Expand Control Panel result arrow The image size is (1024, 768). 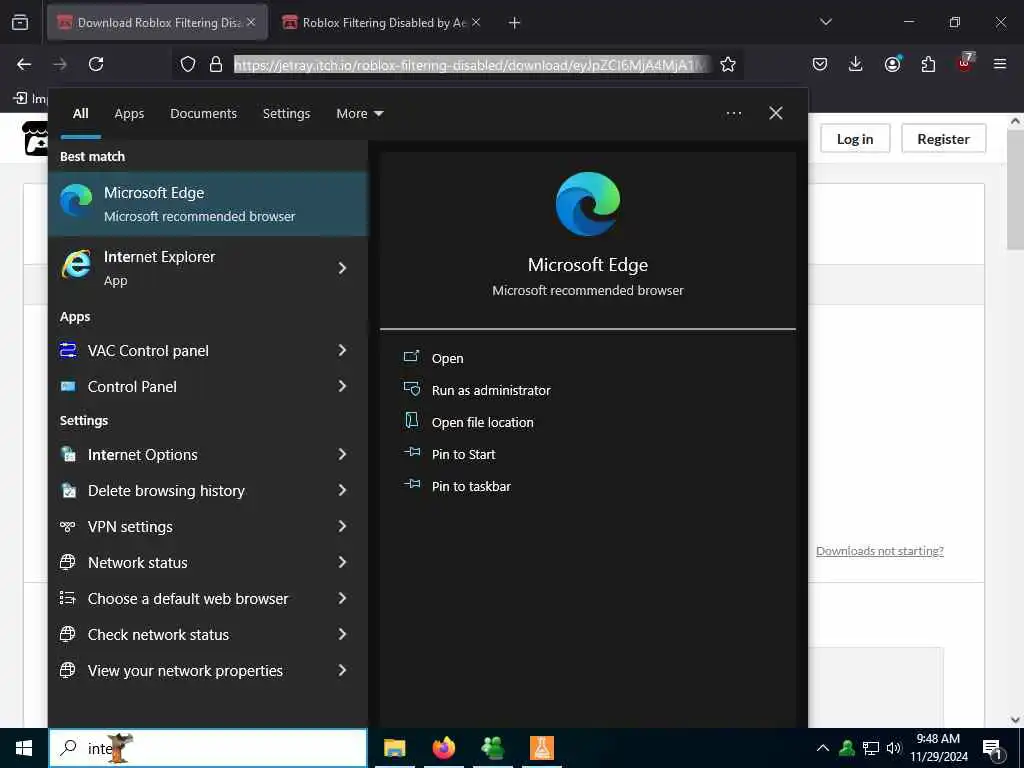click(342, 387)
